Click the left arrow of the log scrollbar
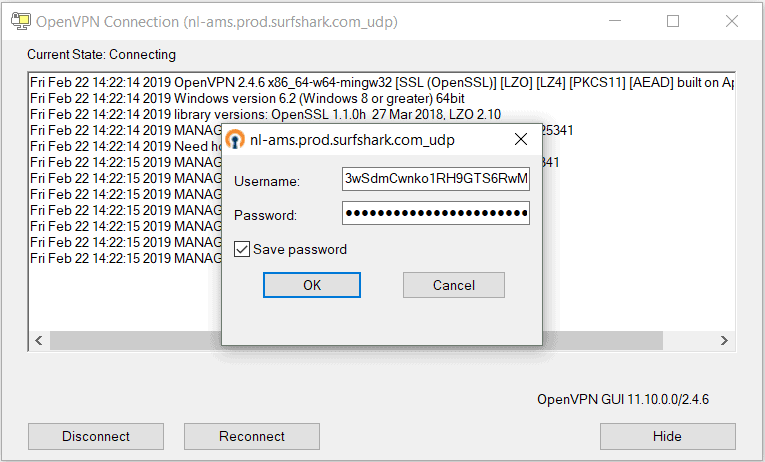The height and width of the screenshot is (462, 765). coord(39,340)
